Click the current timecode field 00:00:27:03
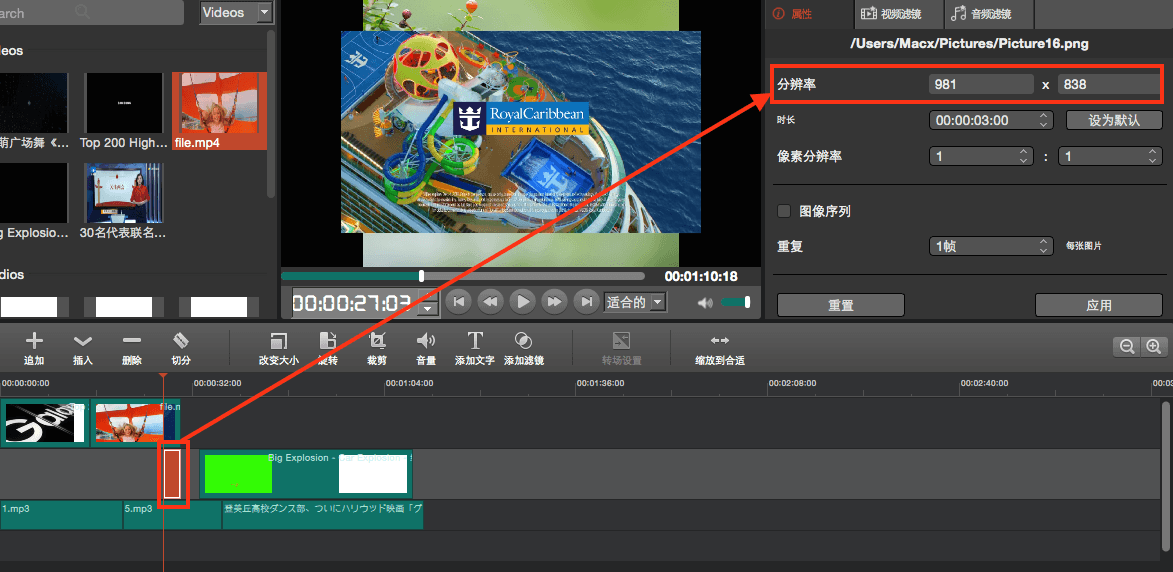 click(353, 304)
